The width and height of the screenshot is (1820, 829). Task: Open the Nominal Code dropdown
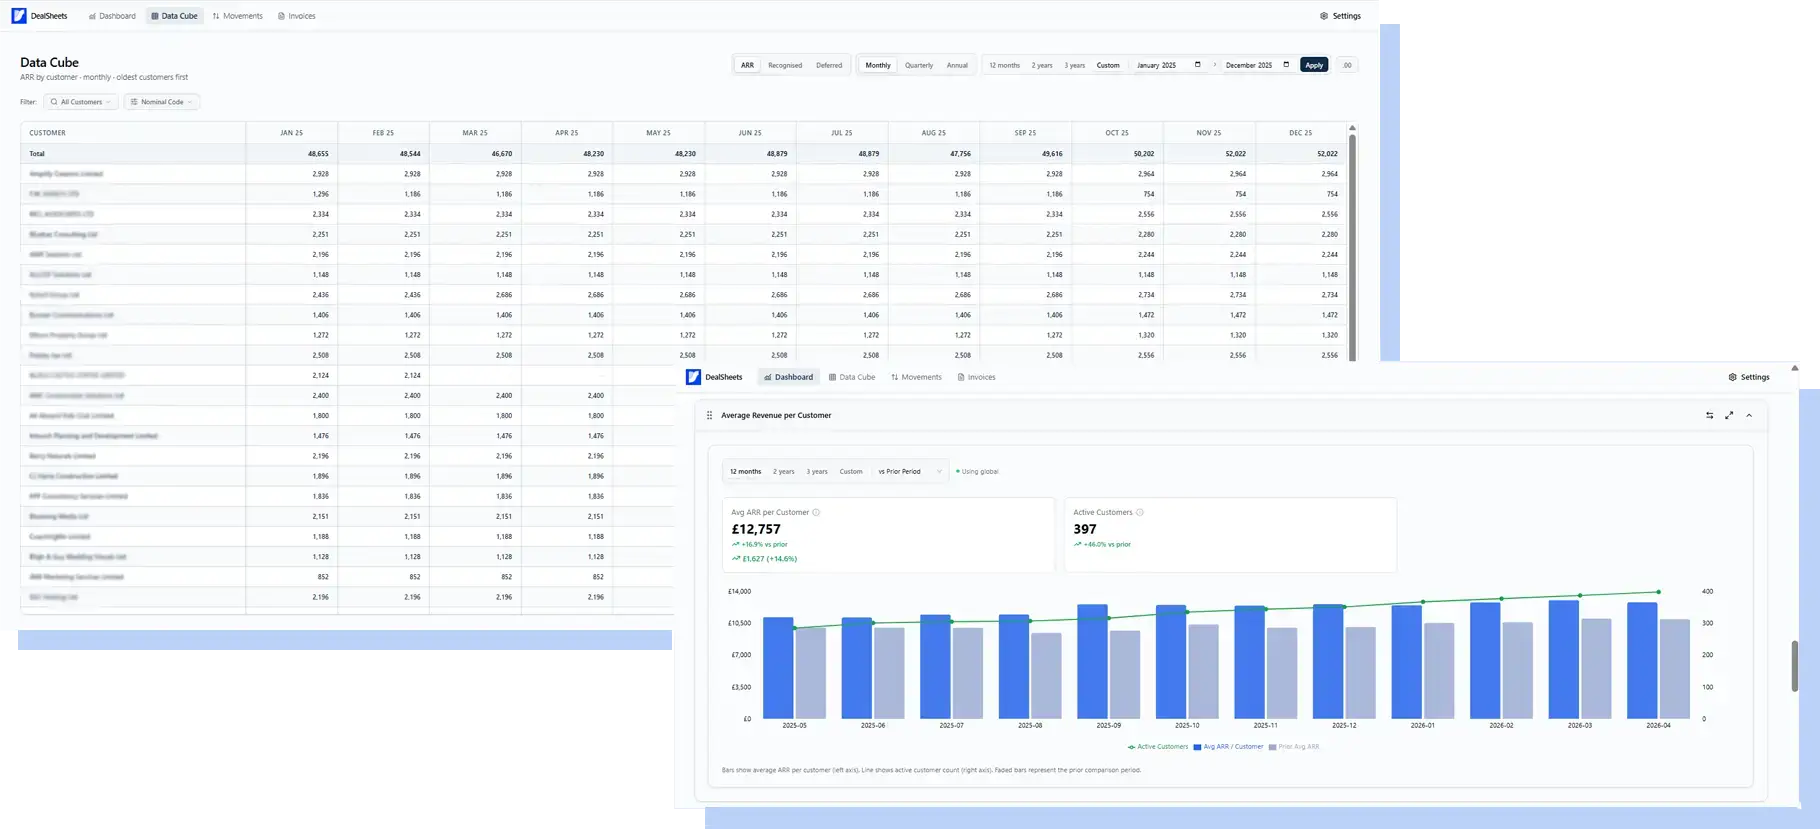pyautogui.click(x=162, y=102)
